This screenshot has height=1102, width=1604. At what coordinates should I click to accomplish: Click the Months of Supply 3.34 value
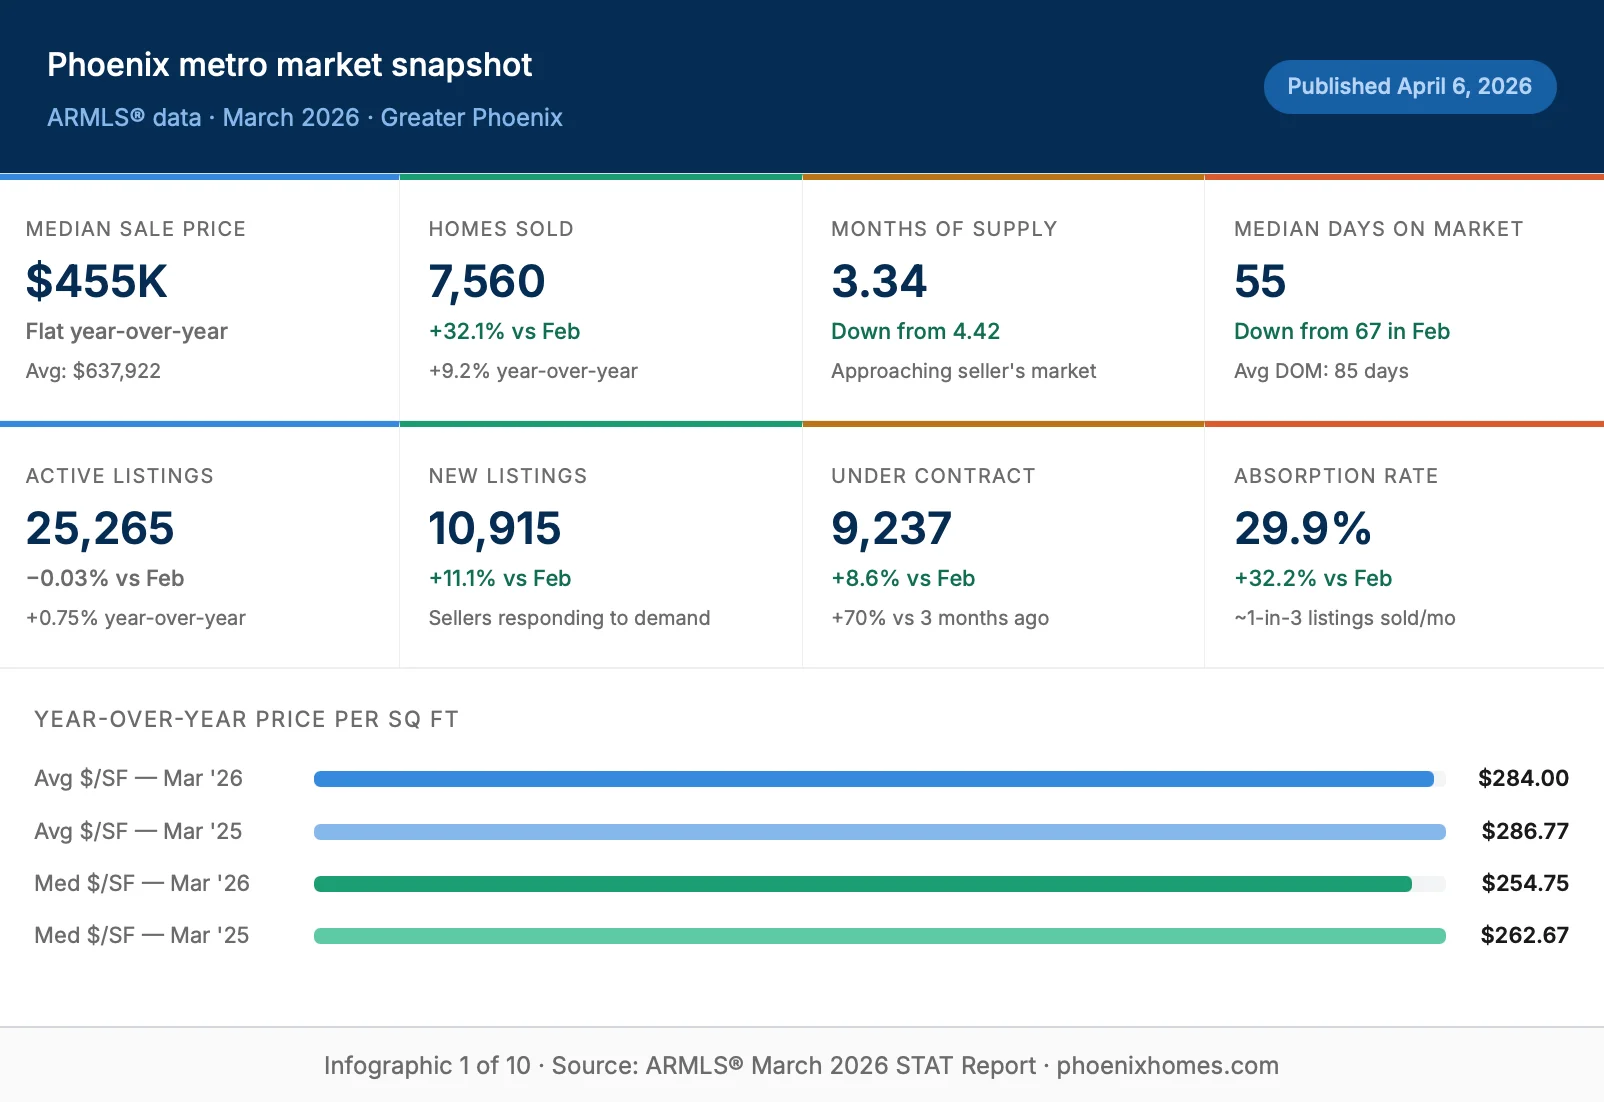(x=879, y=281)
